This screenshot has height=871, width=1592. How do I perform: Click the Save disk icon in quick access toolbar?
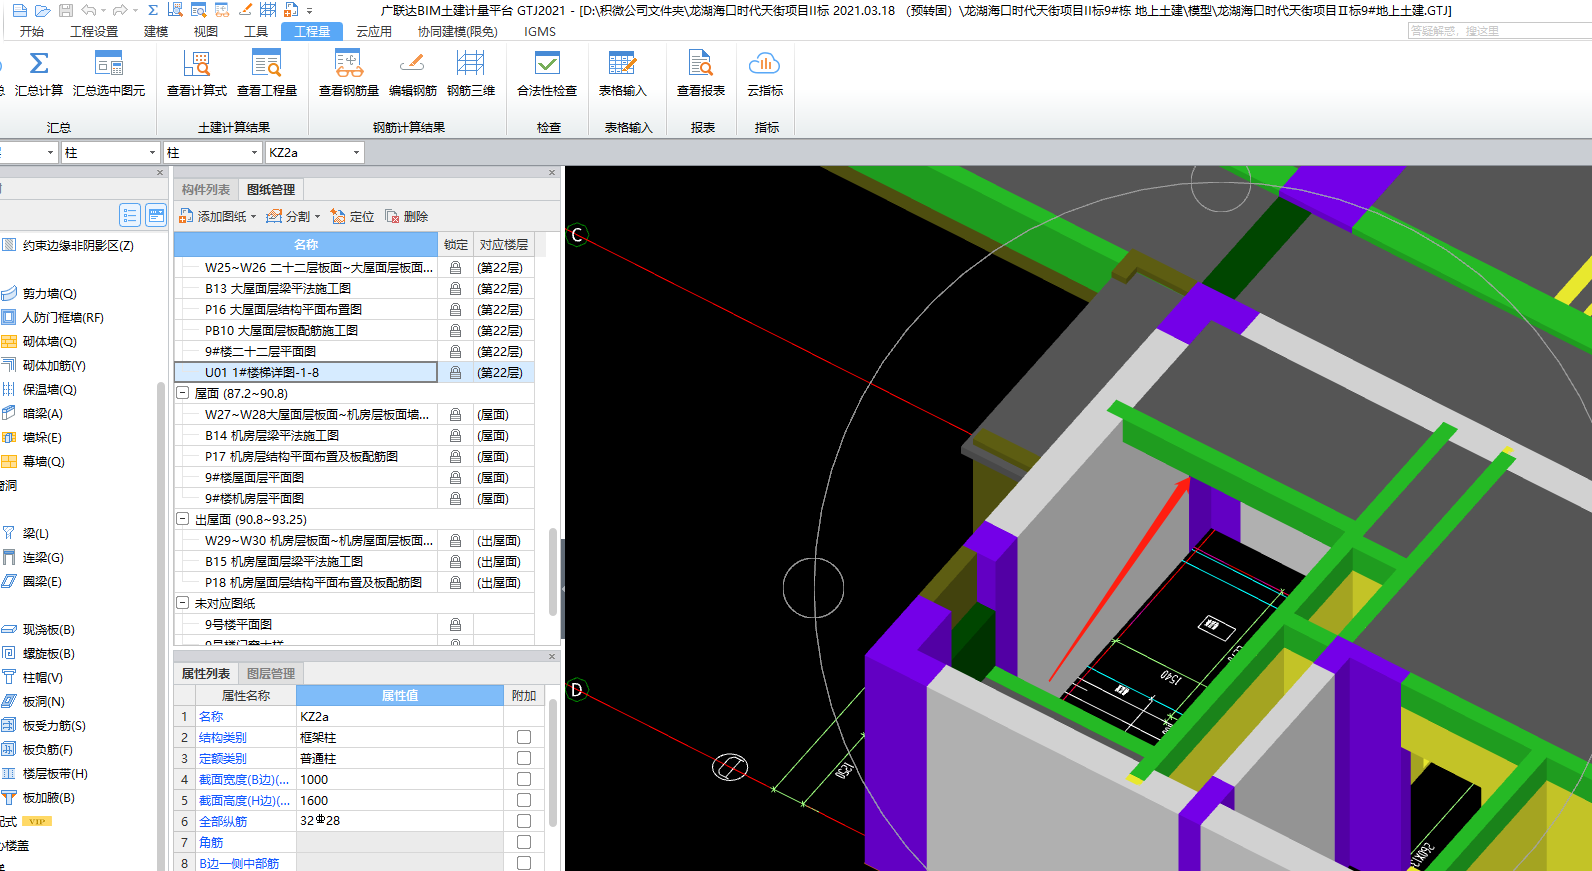click(66, 10)
